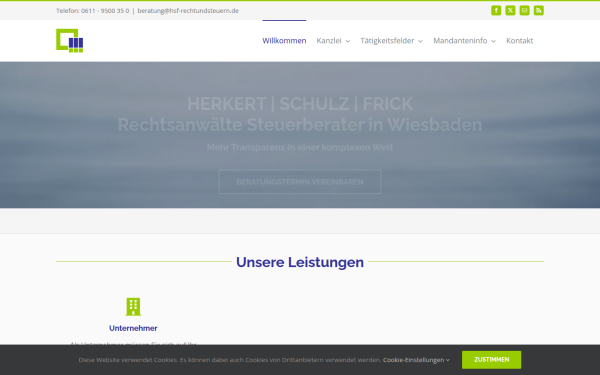Click the beratung@hsf-rechtundsteuern.de email link
Viewport: 600px width, 375px height.
(x=188, y=11)
